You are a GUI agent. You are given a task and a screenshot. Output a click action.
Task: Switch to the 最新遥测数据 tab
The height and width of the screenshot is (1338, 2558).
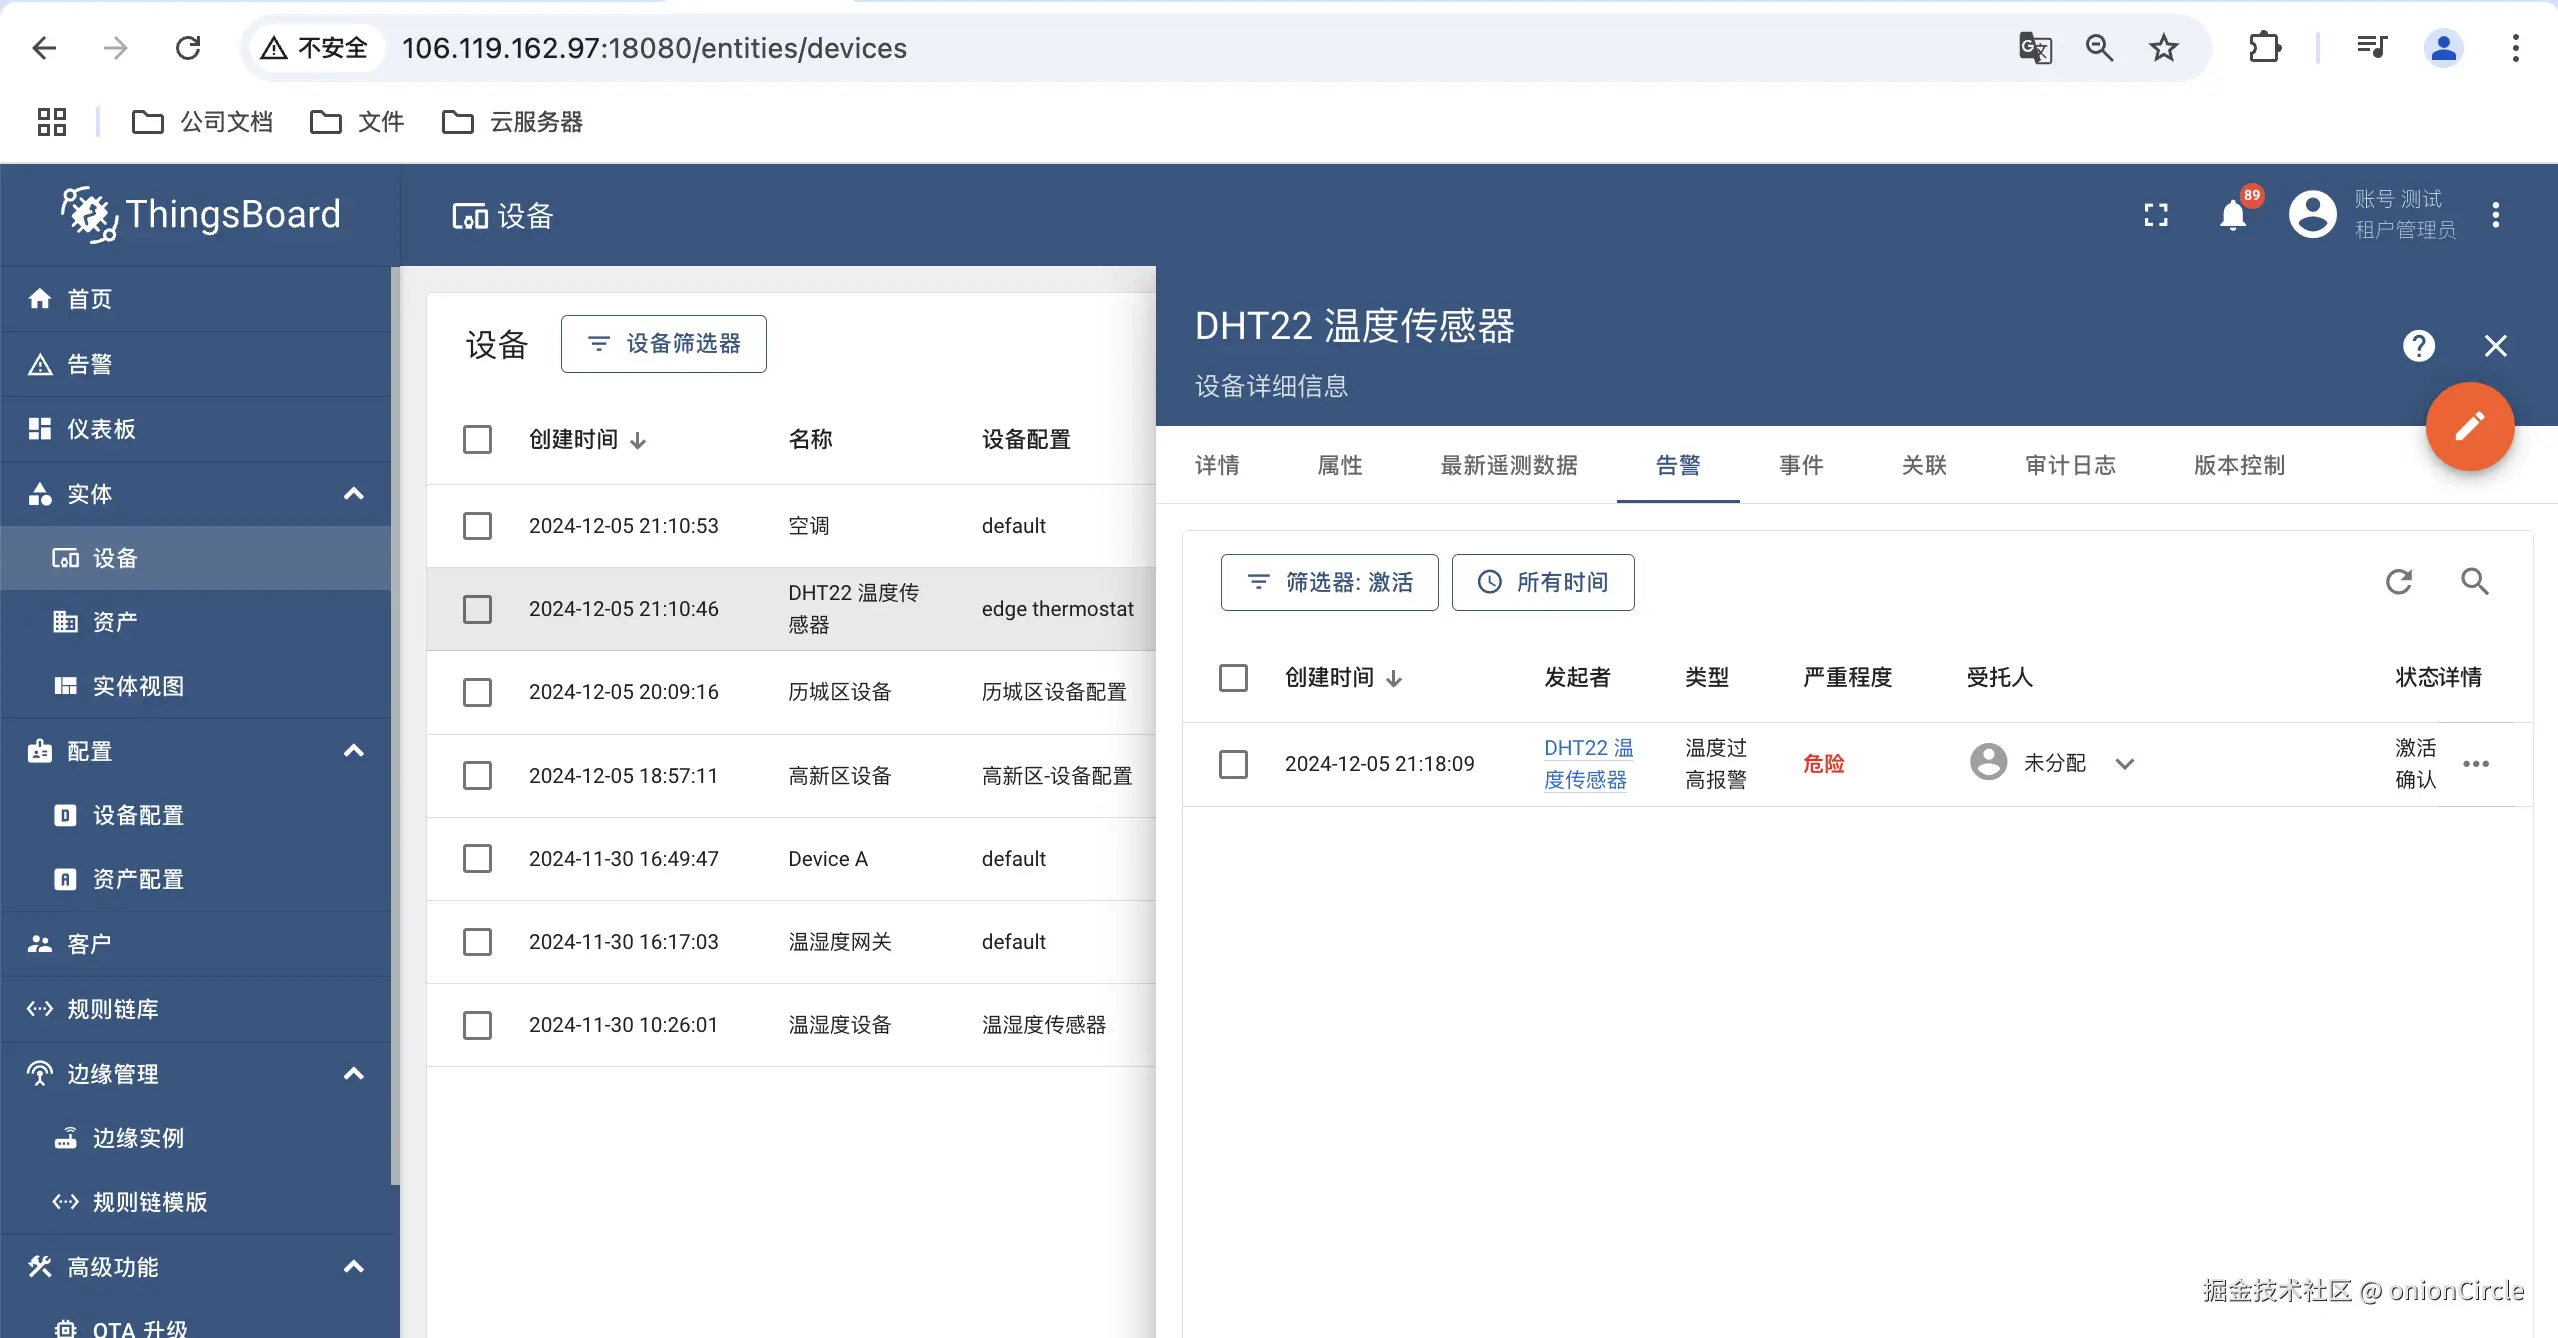[1508, 465]
